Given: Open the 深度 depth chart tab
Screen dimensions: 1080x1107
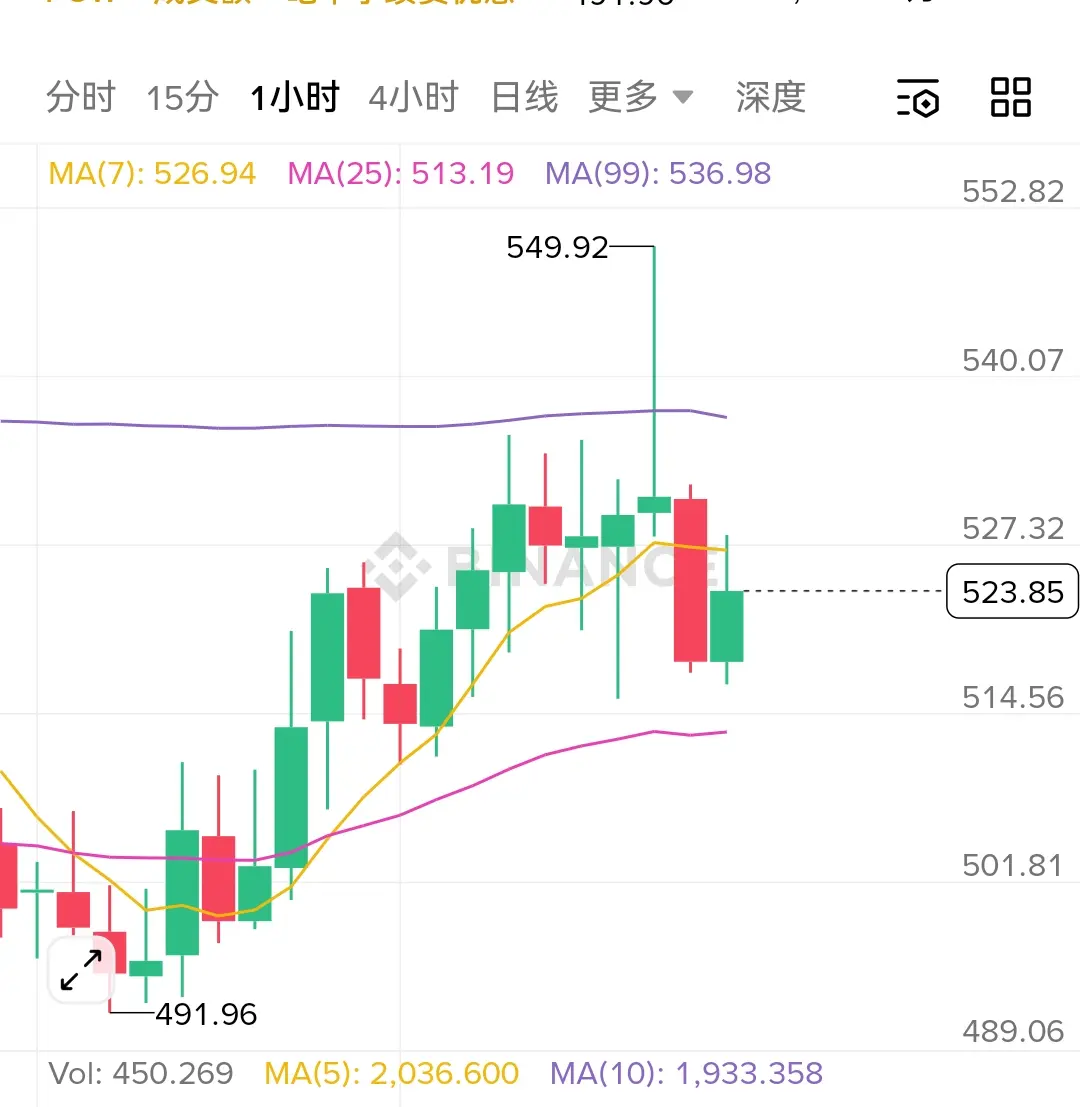Looking at the screenshot, I should 771,97.
